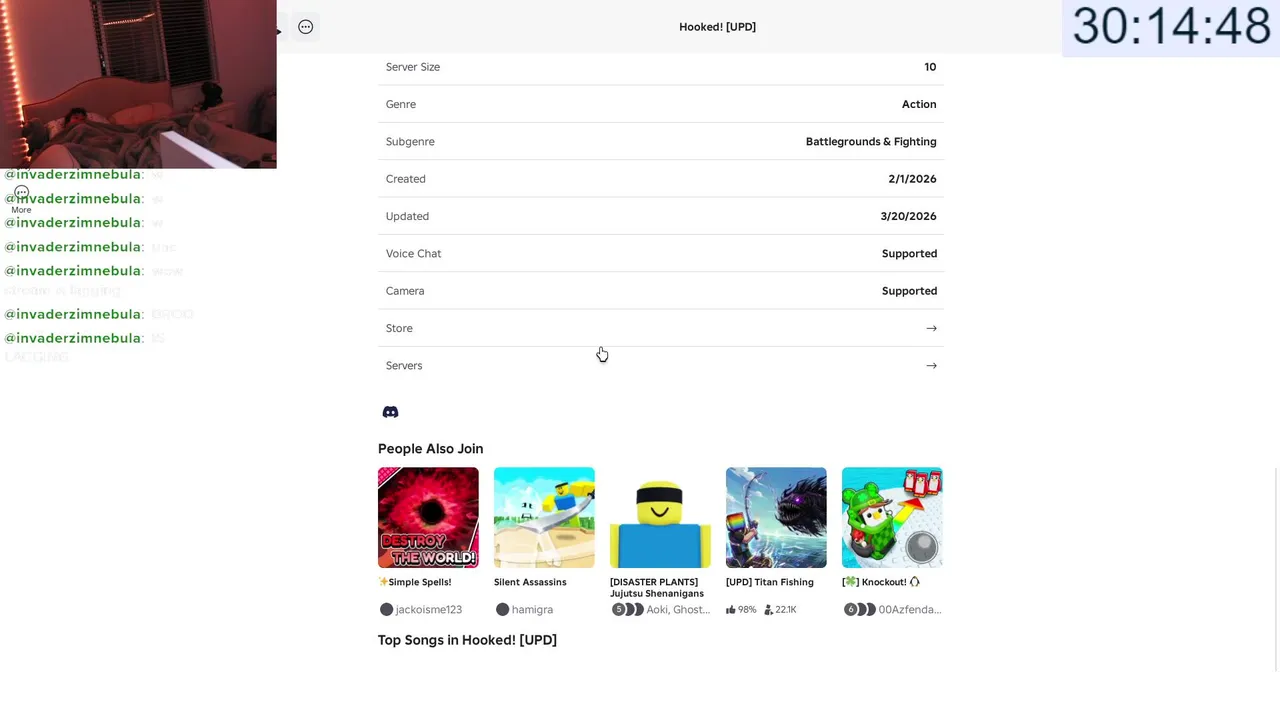Viewport: 1280px width, 720px height.
Task: Click the webcam overlay video
Action: tap(138, 84)
